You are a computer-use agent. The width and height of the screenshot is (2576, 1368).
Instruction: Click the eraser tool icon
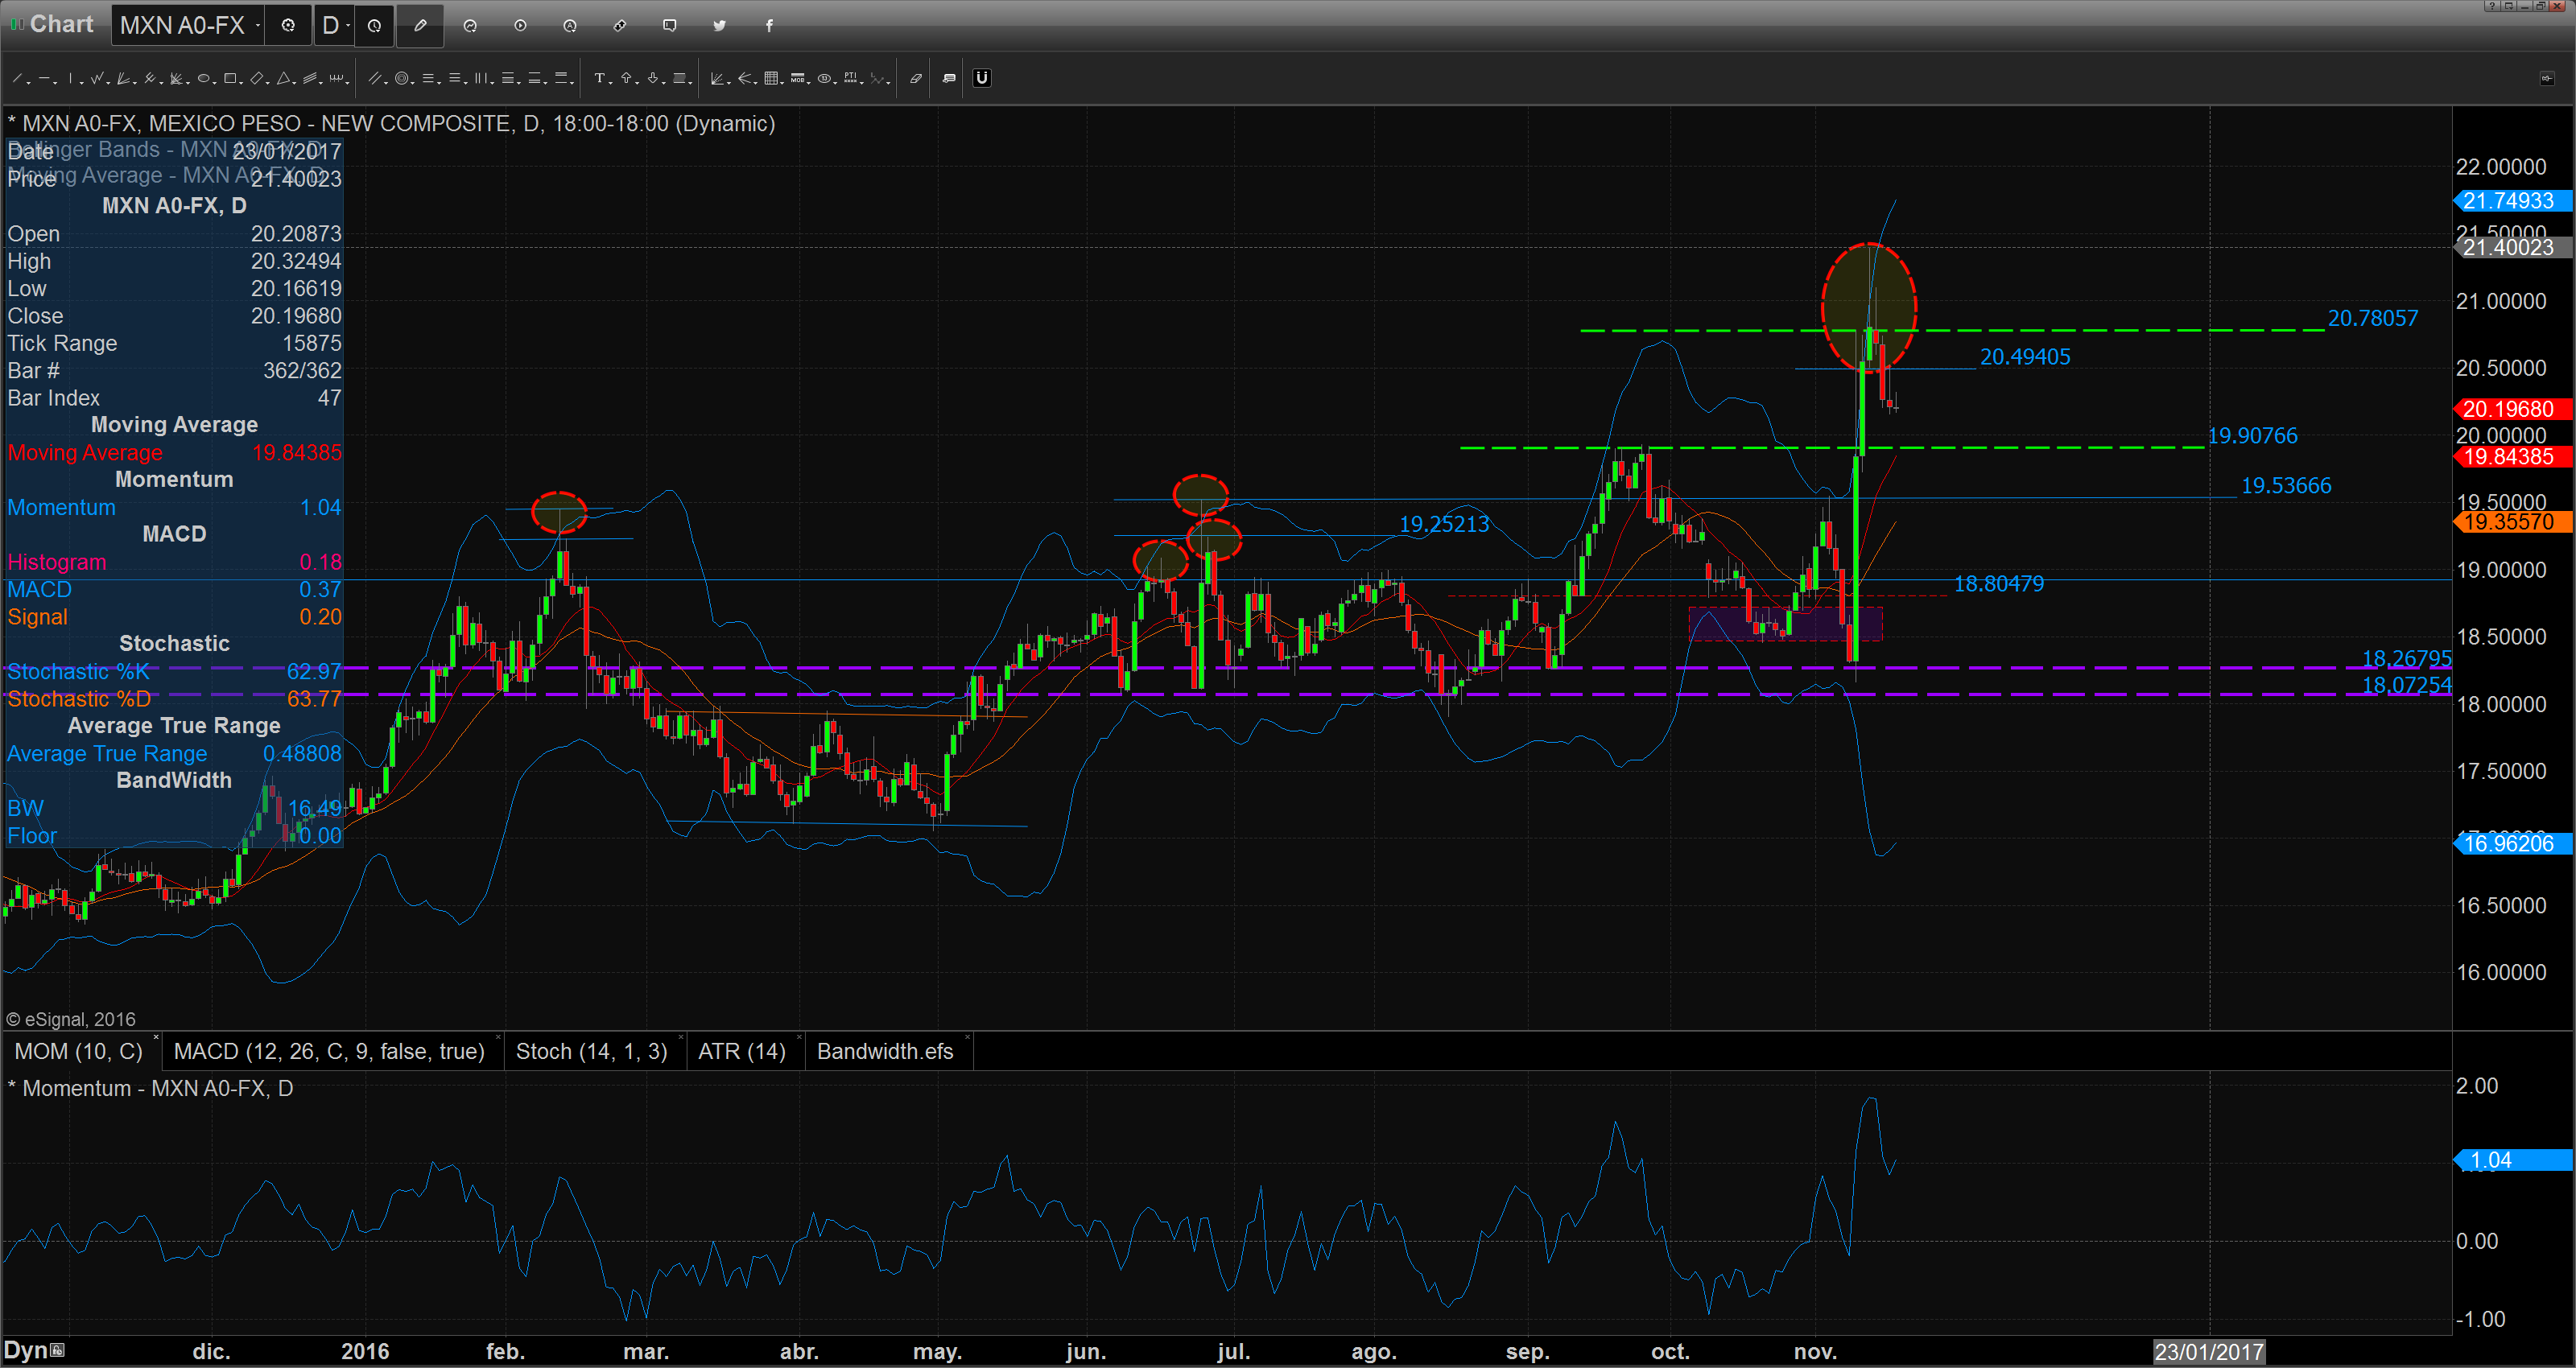[916, 78]
